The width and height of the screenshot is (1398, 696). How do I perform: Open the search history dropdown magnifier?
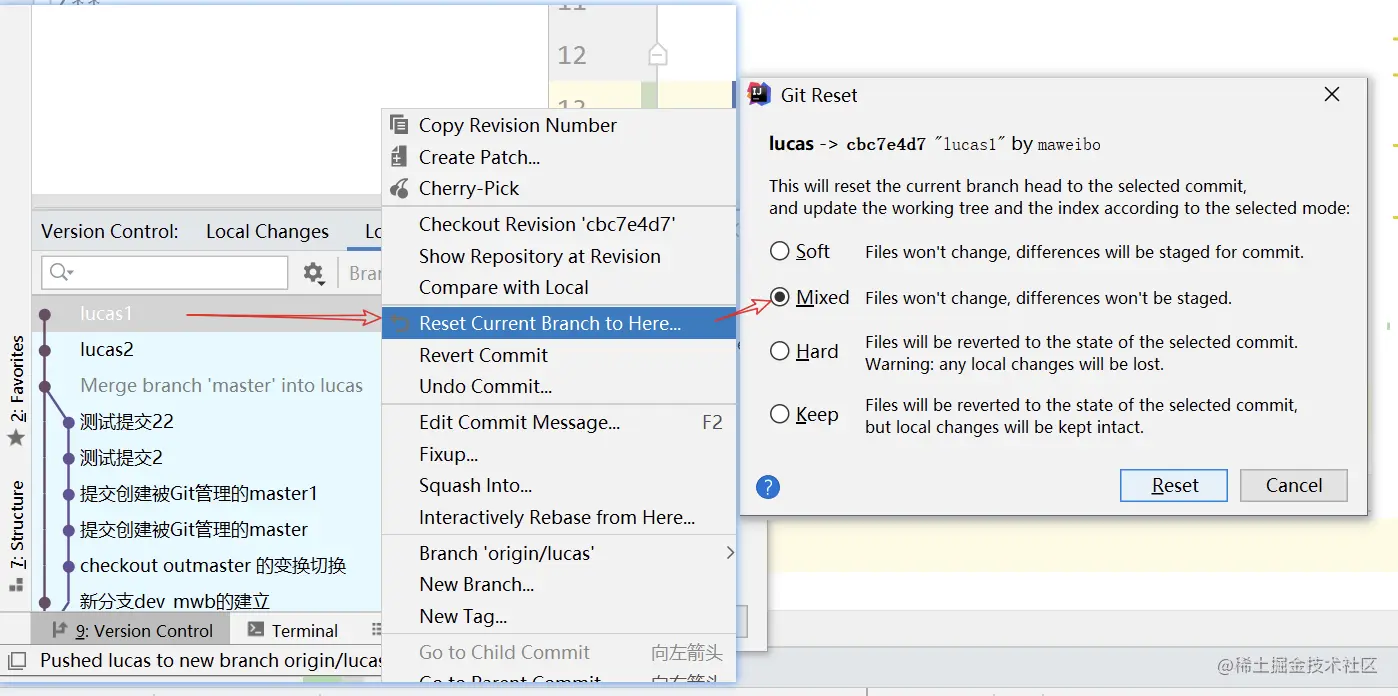61,273
